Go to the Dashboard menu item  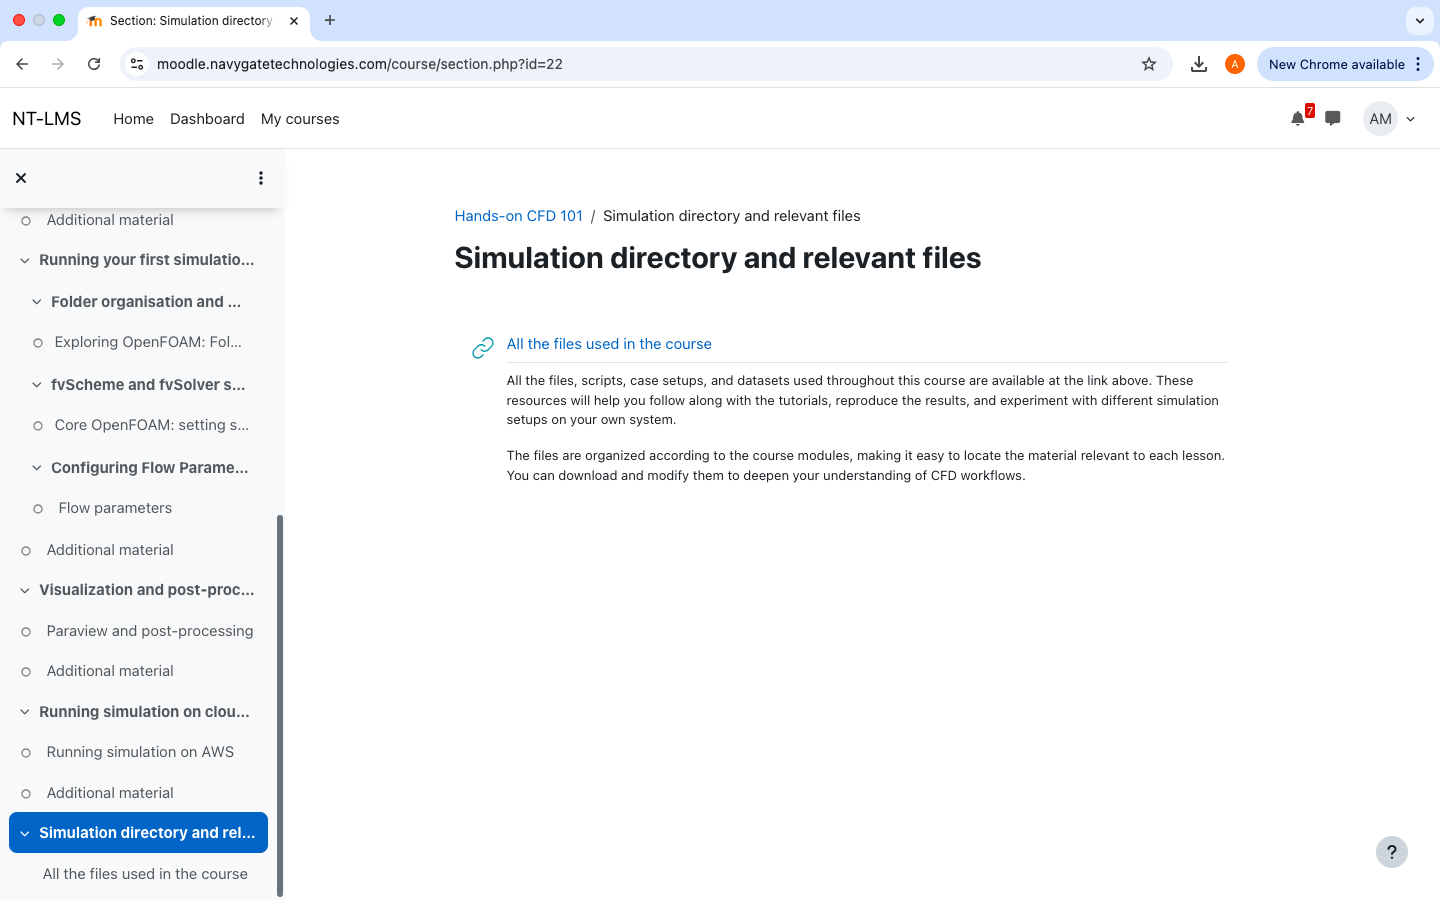[207, 119]
